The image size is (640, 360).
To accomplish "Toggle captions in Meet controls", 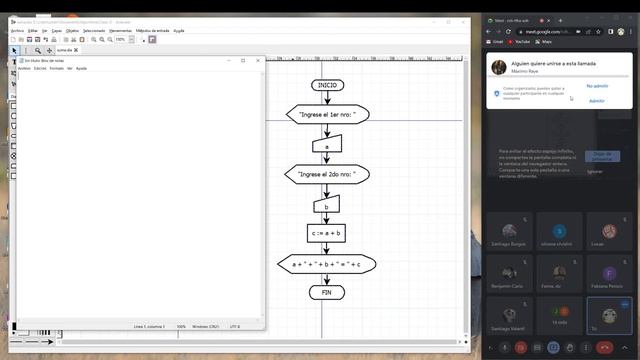I will [537, 348].
